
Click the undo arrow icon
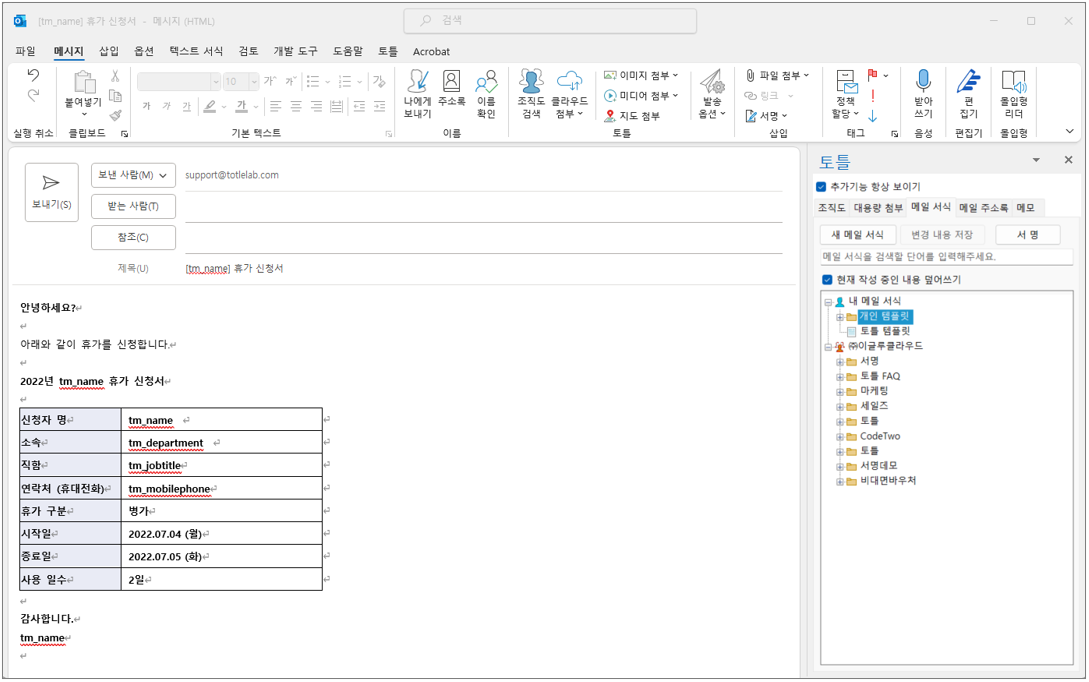pyautogui.click(x=33, y=75)
